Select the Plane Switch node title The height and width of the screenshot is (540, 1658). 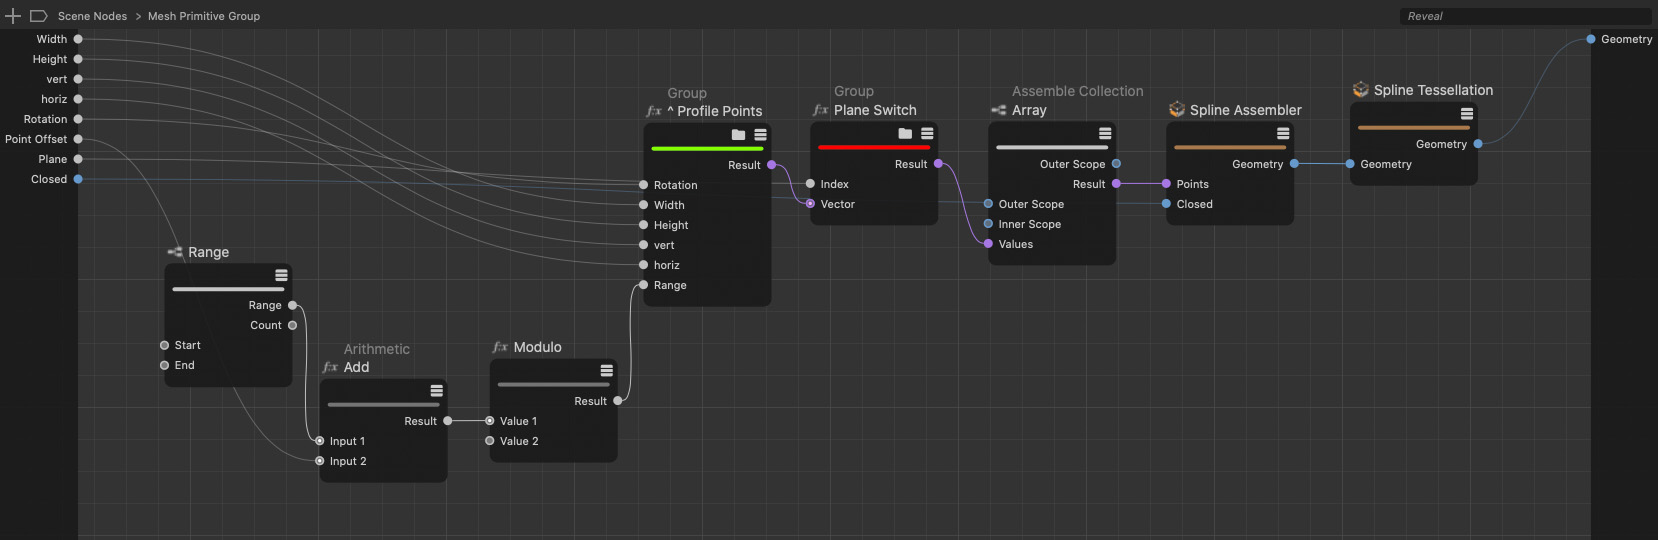[875, 110]
